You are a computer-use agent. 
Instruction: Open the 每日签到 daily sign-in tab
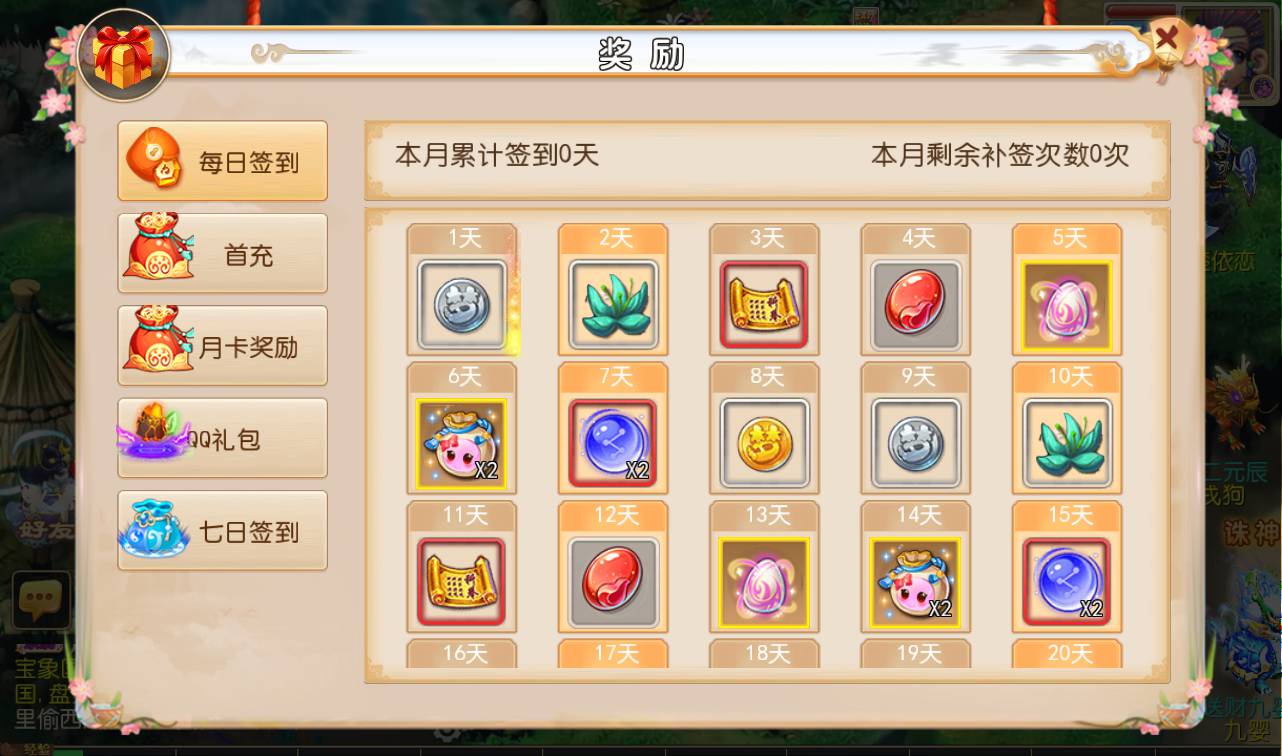click(223, 161)
